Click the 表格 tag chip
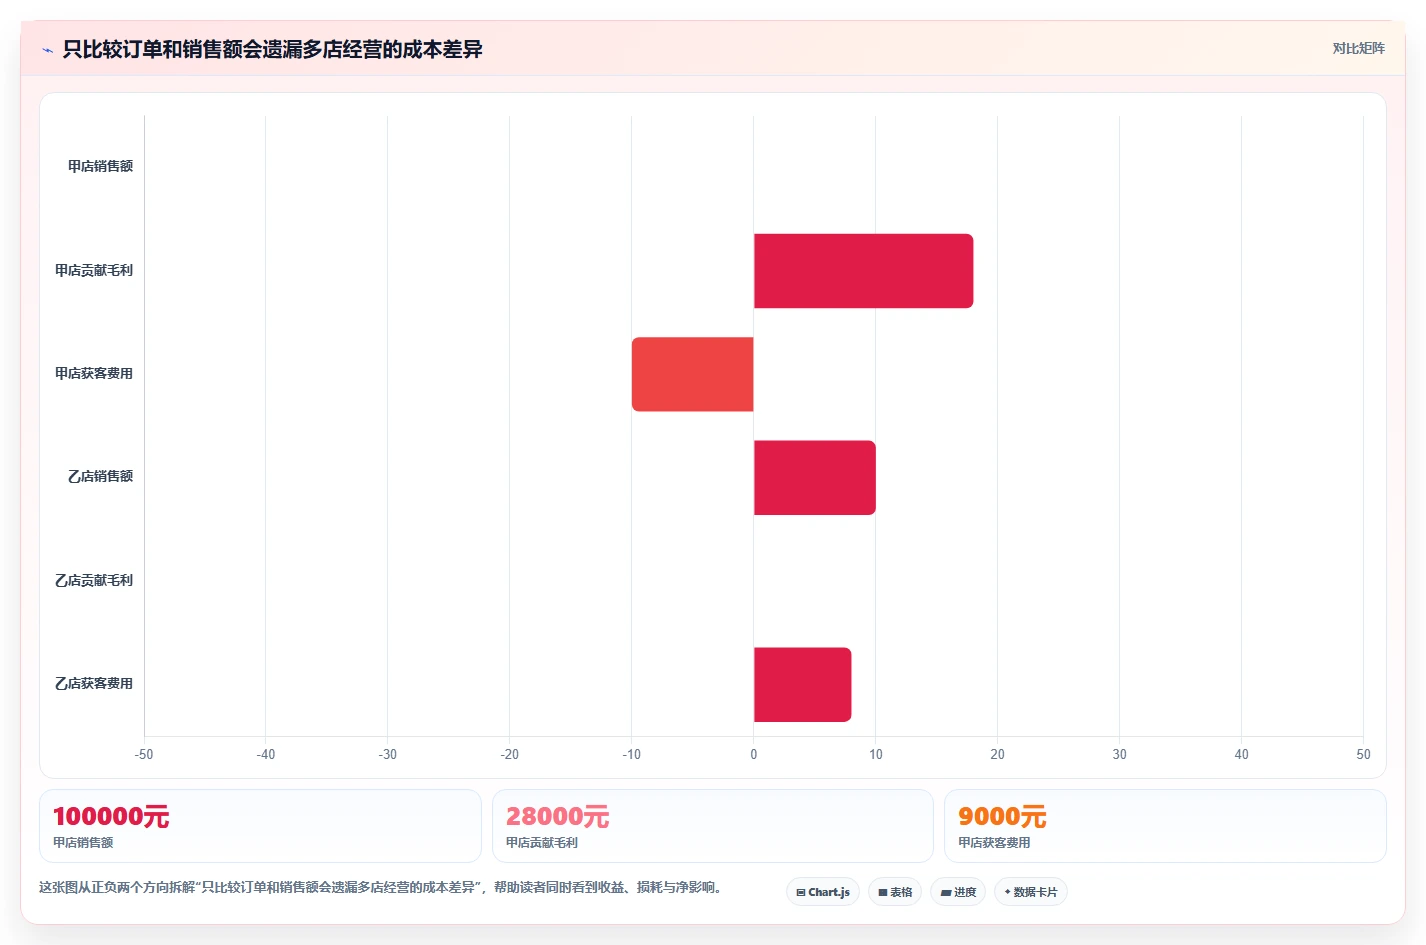The height and width of the screenshot is (945, 1426). [895, 892]
